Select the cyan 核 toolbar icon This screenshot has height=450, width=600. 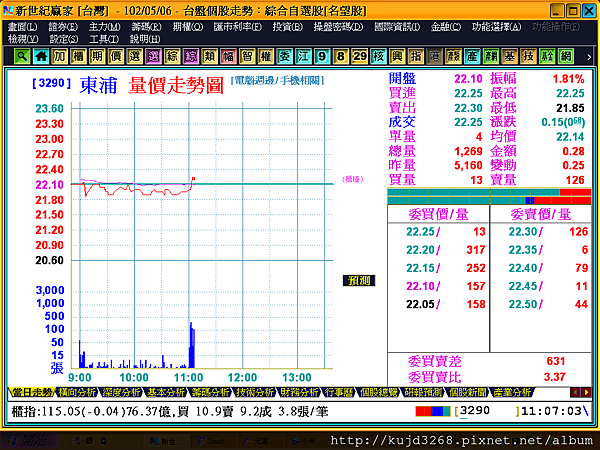pos(378,56)
